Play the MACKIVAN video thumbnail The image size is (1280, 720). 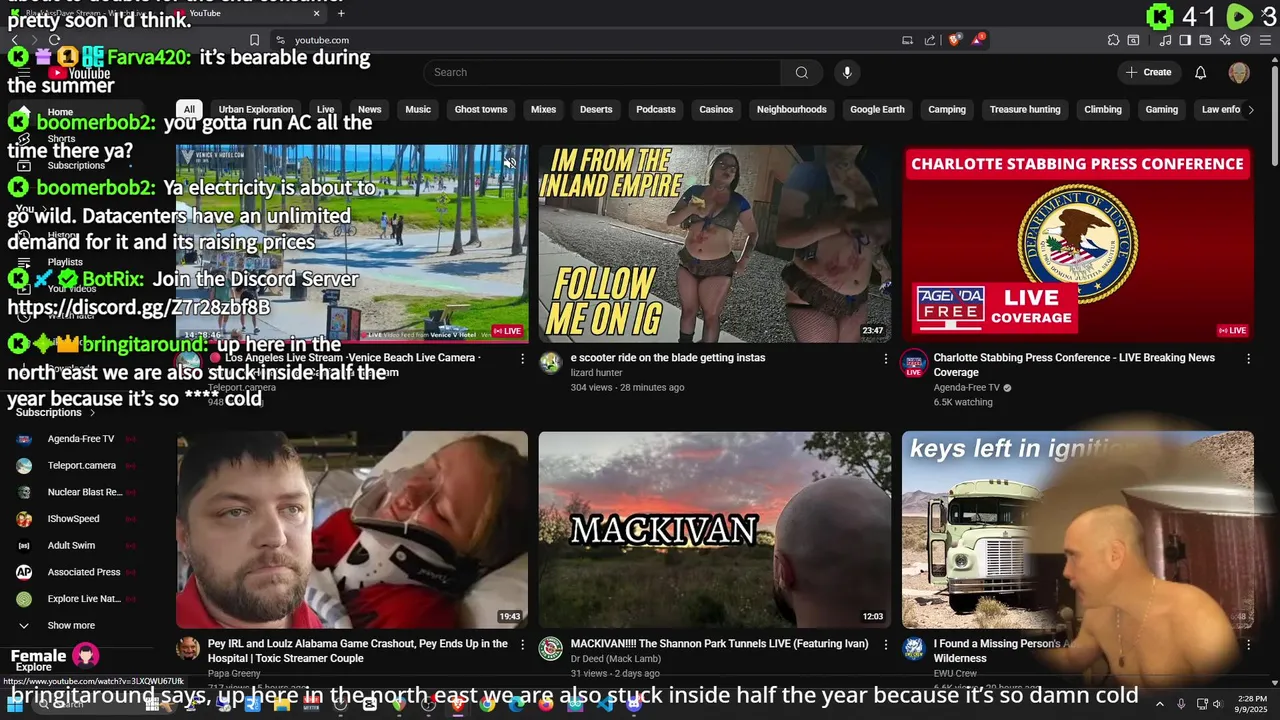click(715, 530)
